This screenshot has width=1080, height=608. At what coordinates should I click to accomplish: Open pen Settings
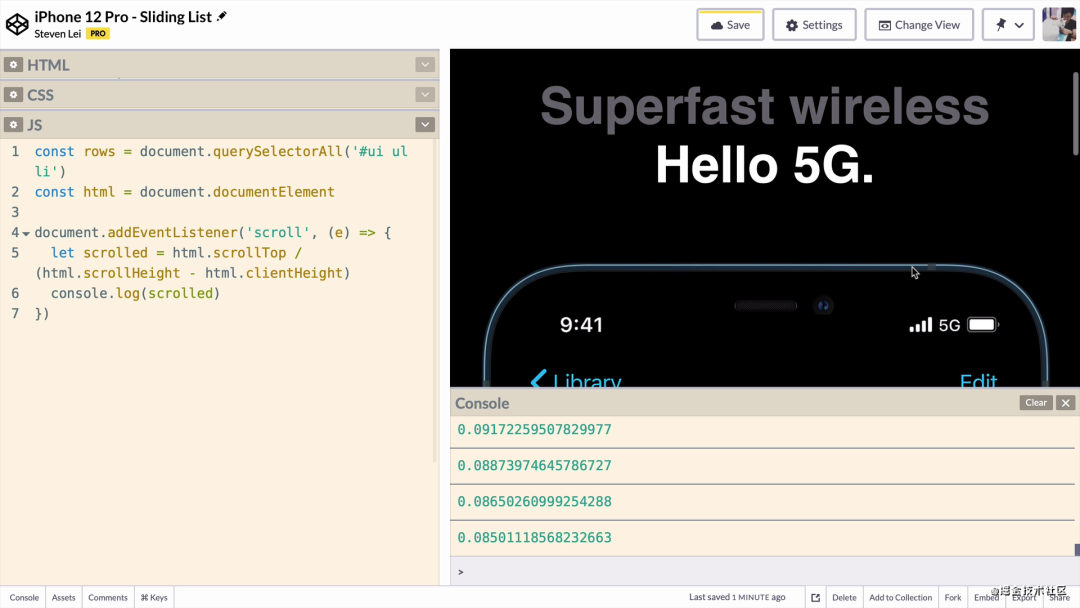[x=814, y=25]
